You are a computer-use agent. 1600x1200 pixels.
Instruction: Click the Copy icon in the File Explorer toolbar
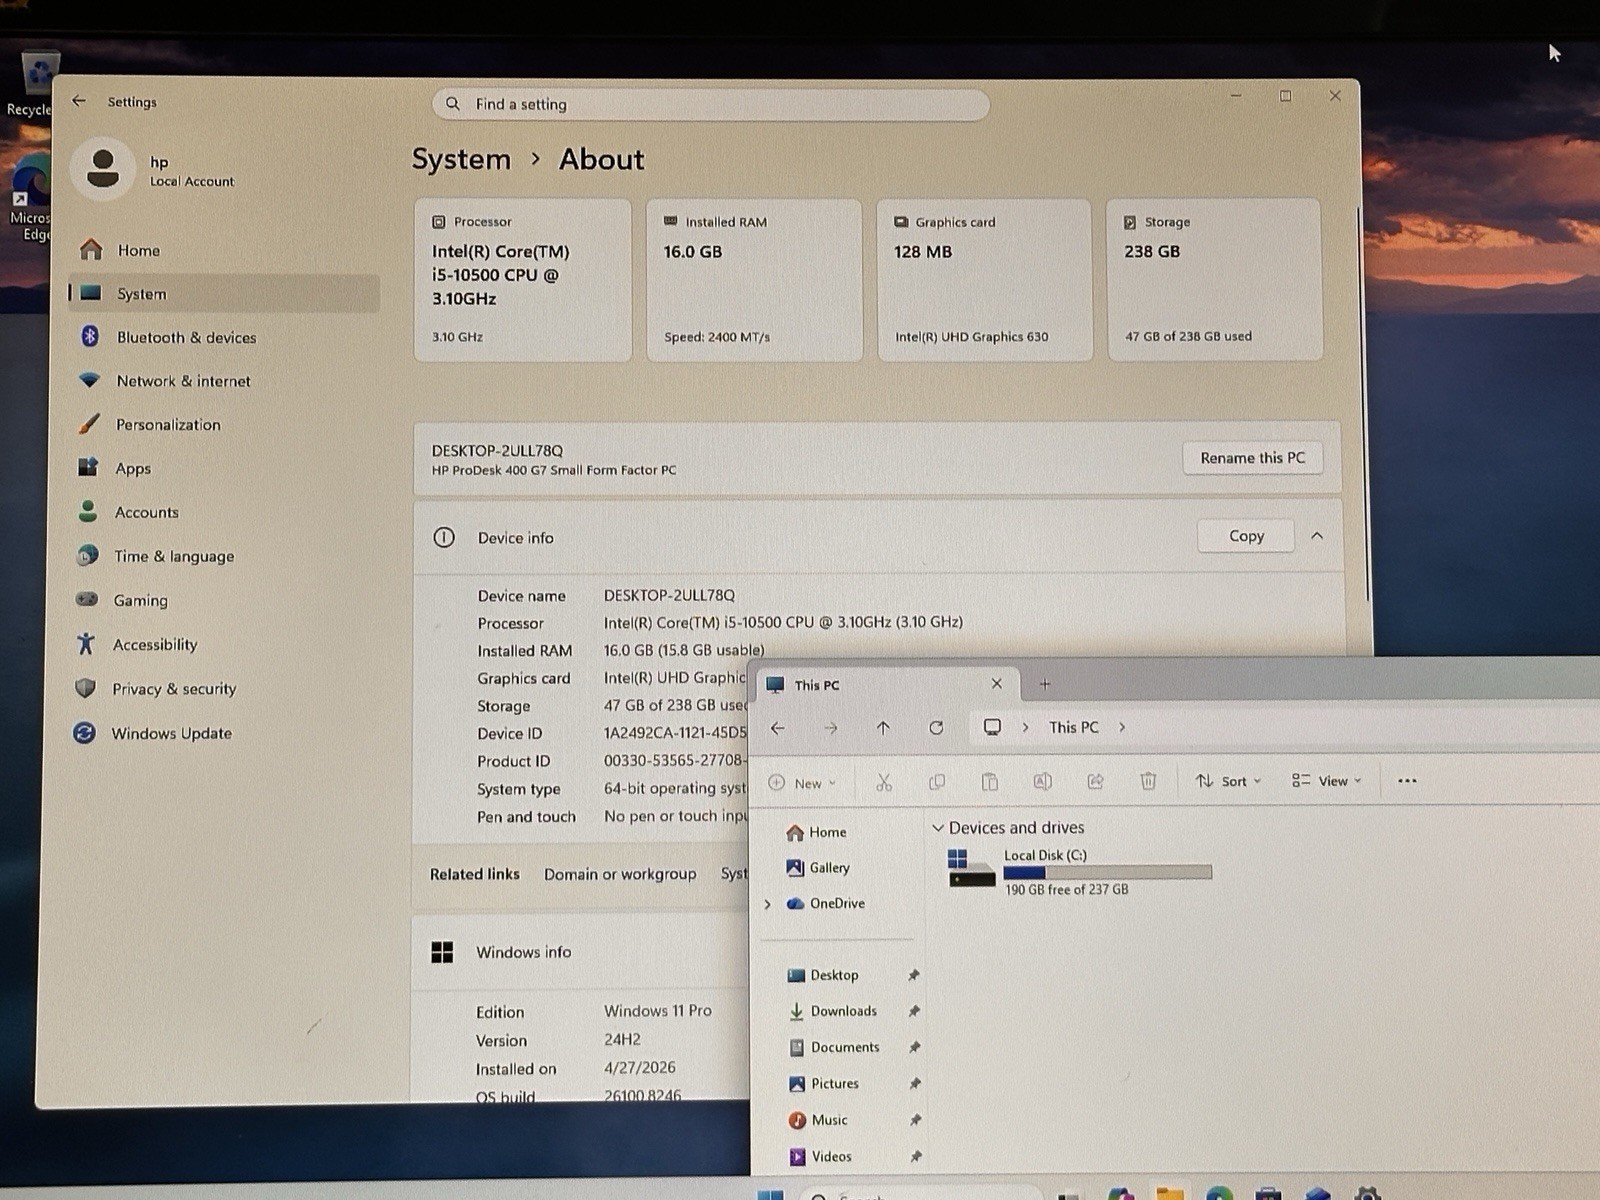[937, 782]
